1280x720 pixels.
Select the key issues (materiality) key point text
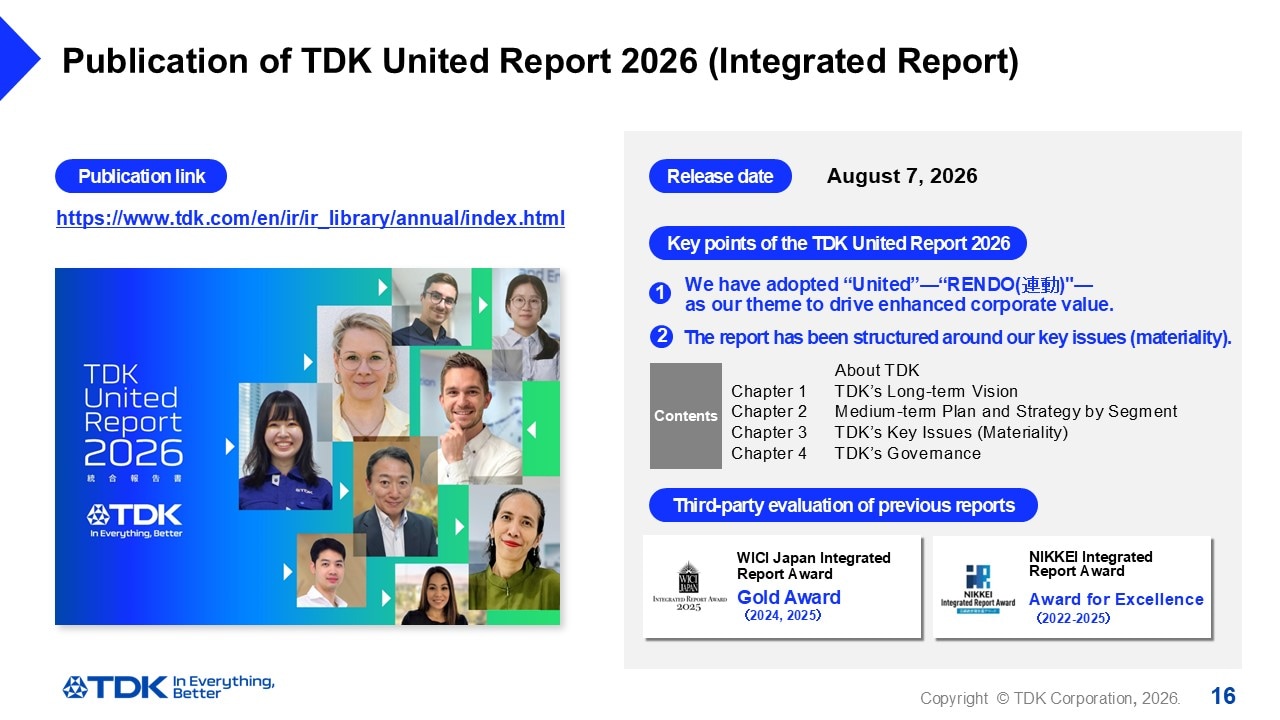(958, 337)
